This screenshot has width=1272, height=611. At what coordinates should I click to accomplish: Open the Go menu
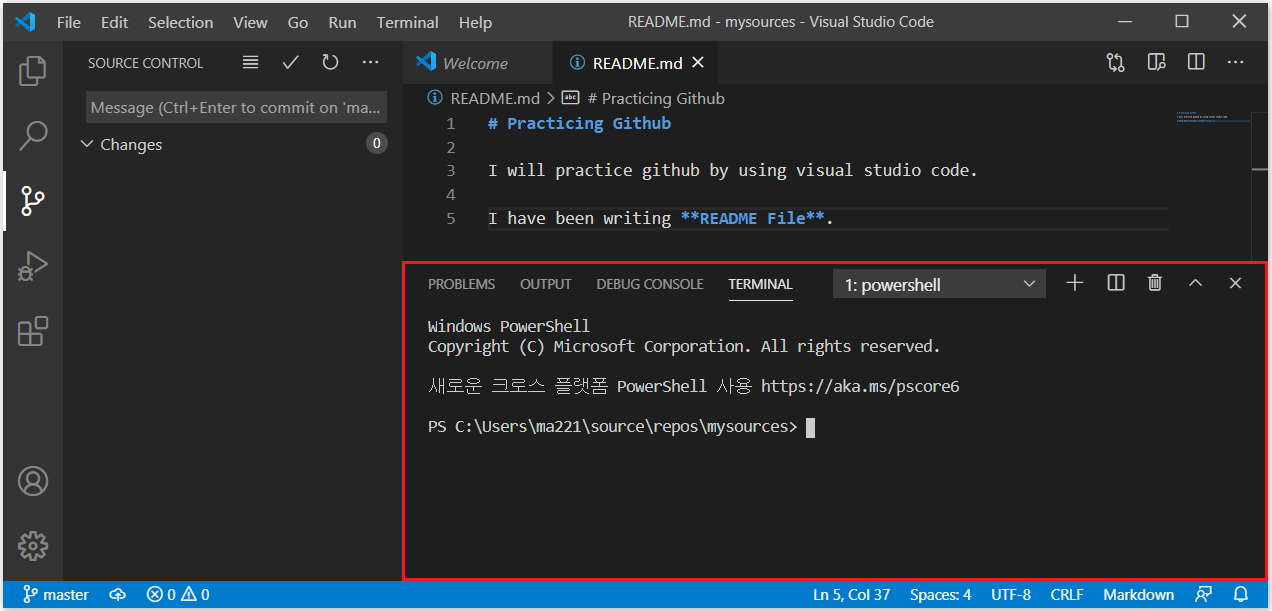click(298, 22)
